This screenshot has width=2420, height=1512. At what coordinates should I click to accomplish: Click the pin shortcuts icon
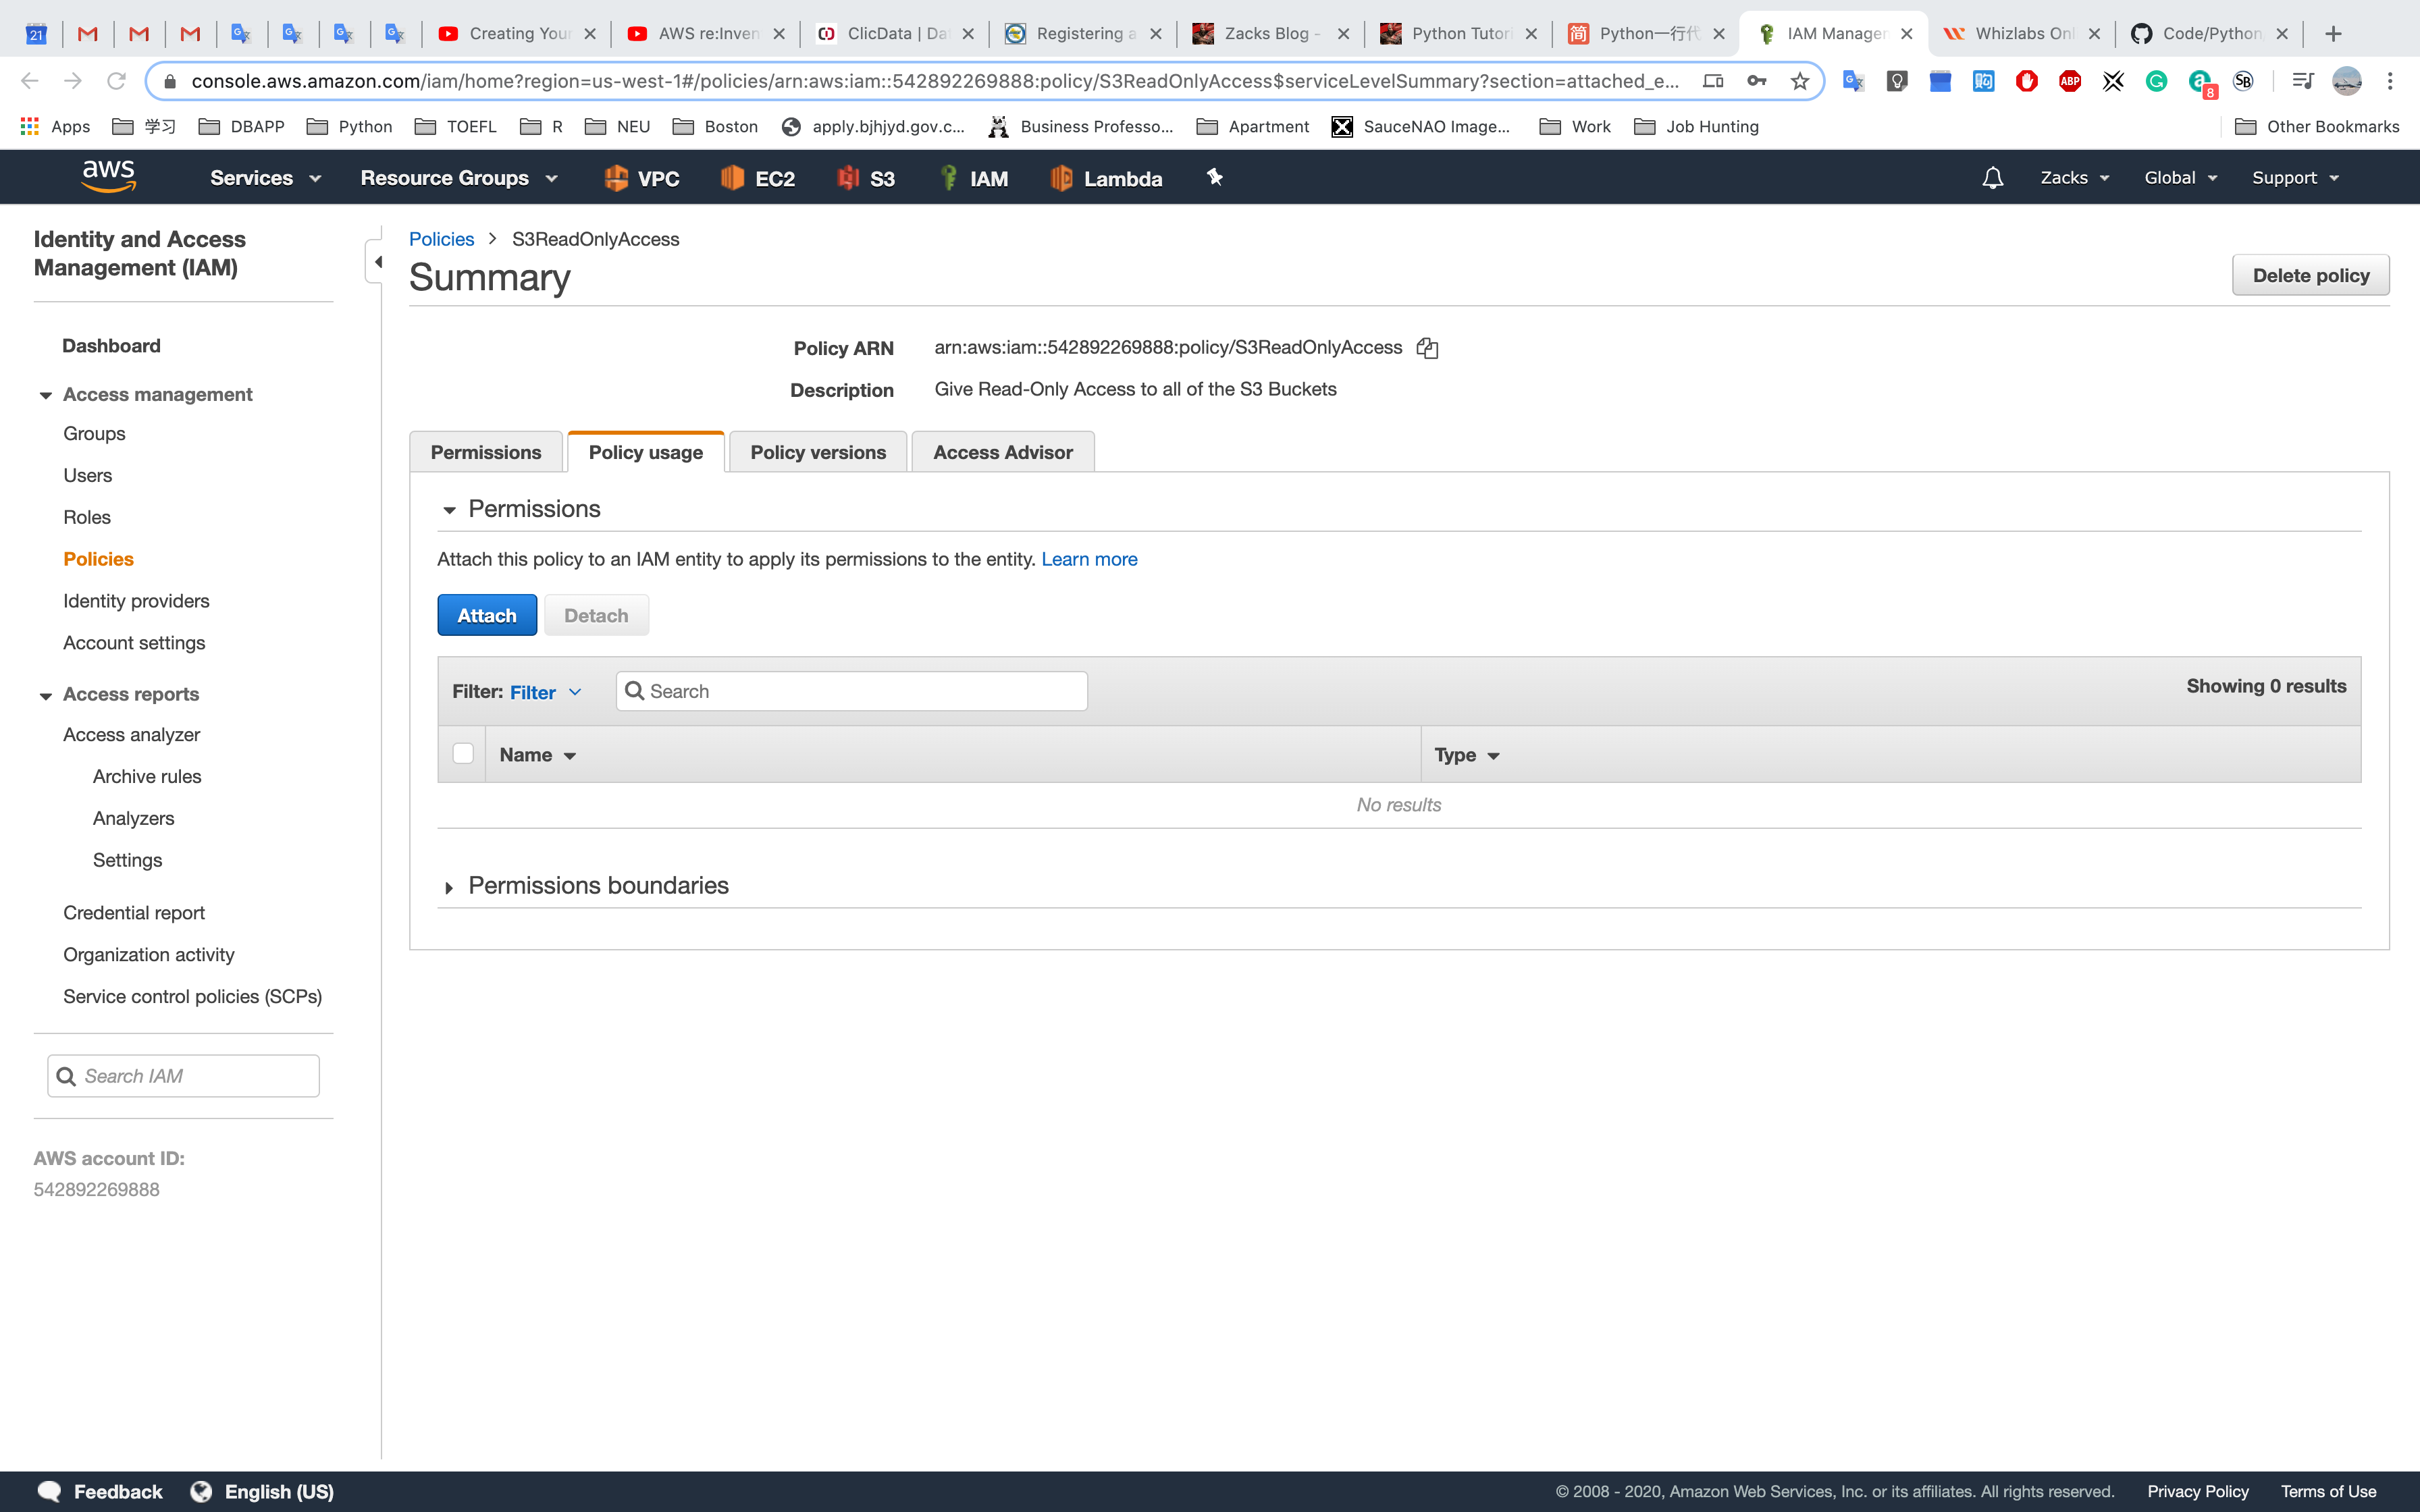[1214, 177]
